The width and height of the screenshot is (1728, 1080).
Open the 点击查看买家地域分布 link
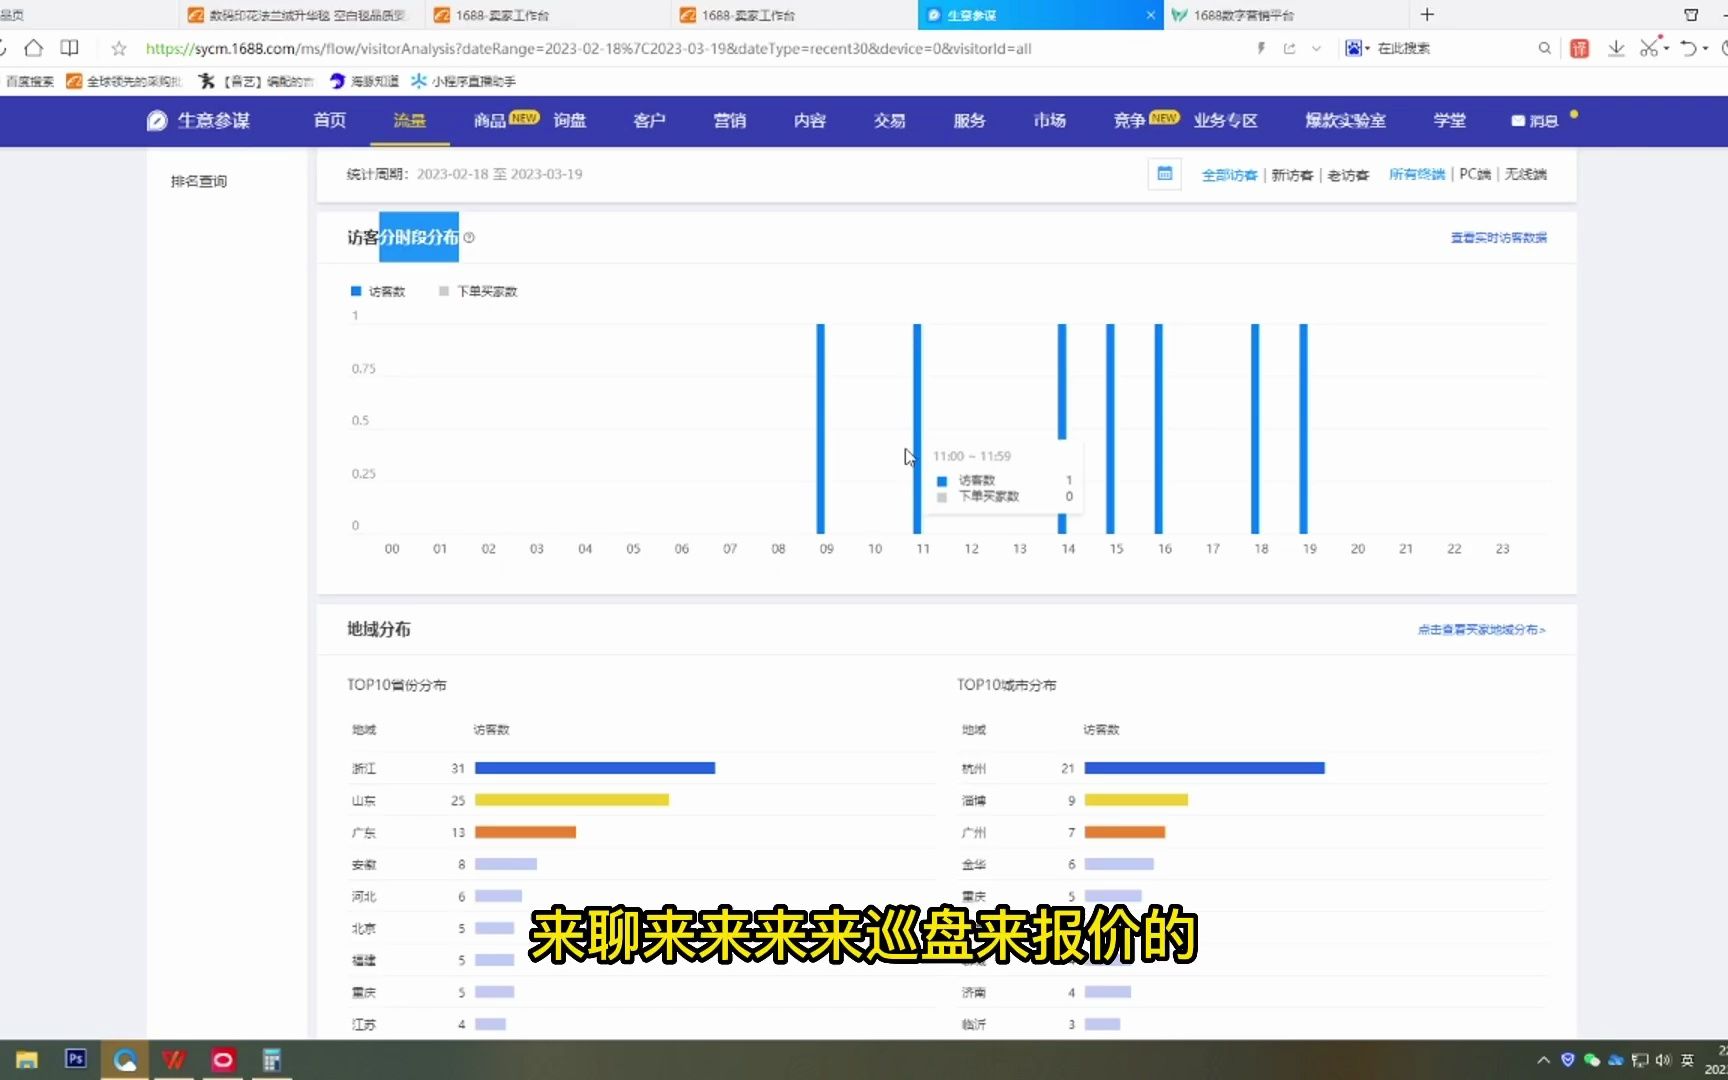coord(1481,630)
